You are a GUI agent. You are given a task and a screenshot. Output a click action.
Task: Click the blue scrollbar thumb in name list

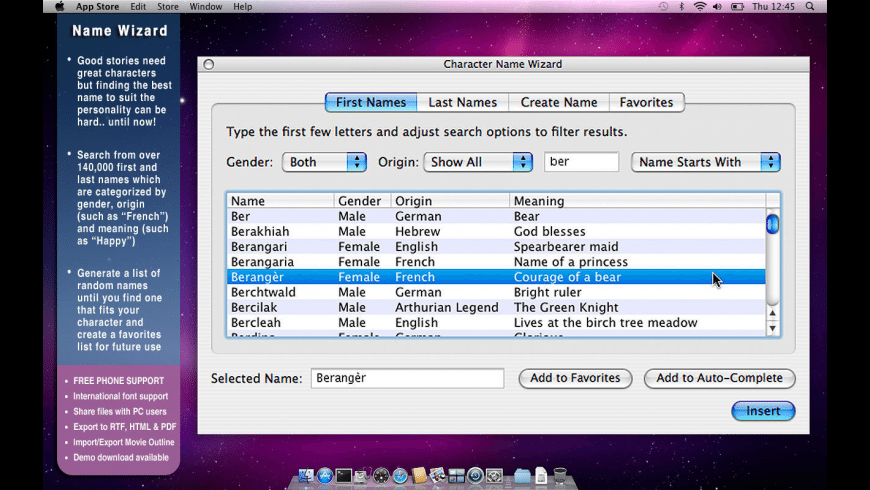pos(772,225)
